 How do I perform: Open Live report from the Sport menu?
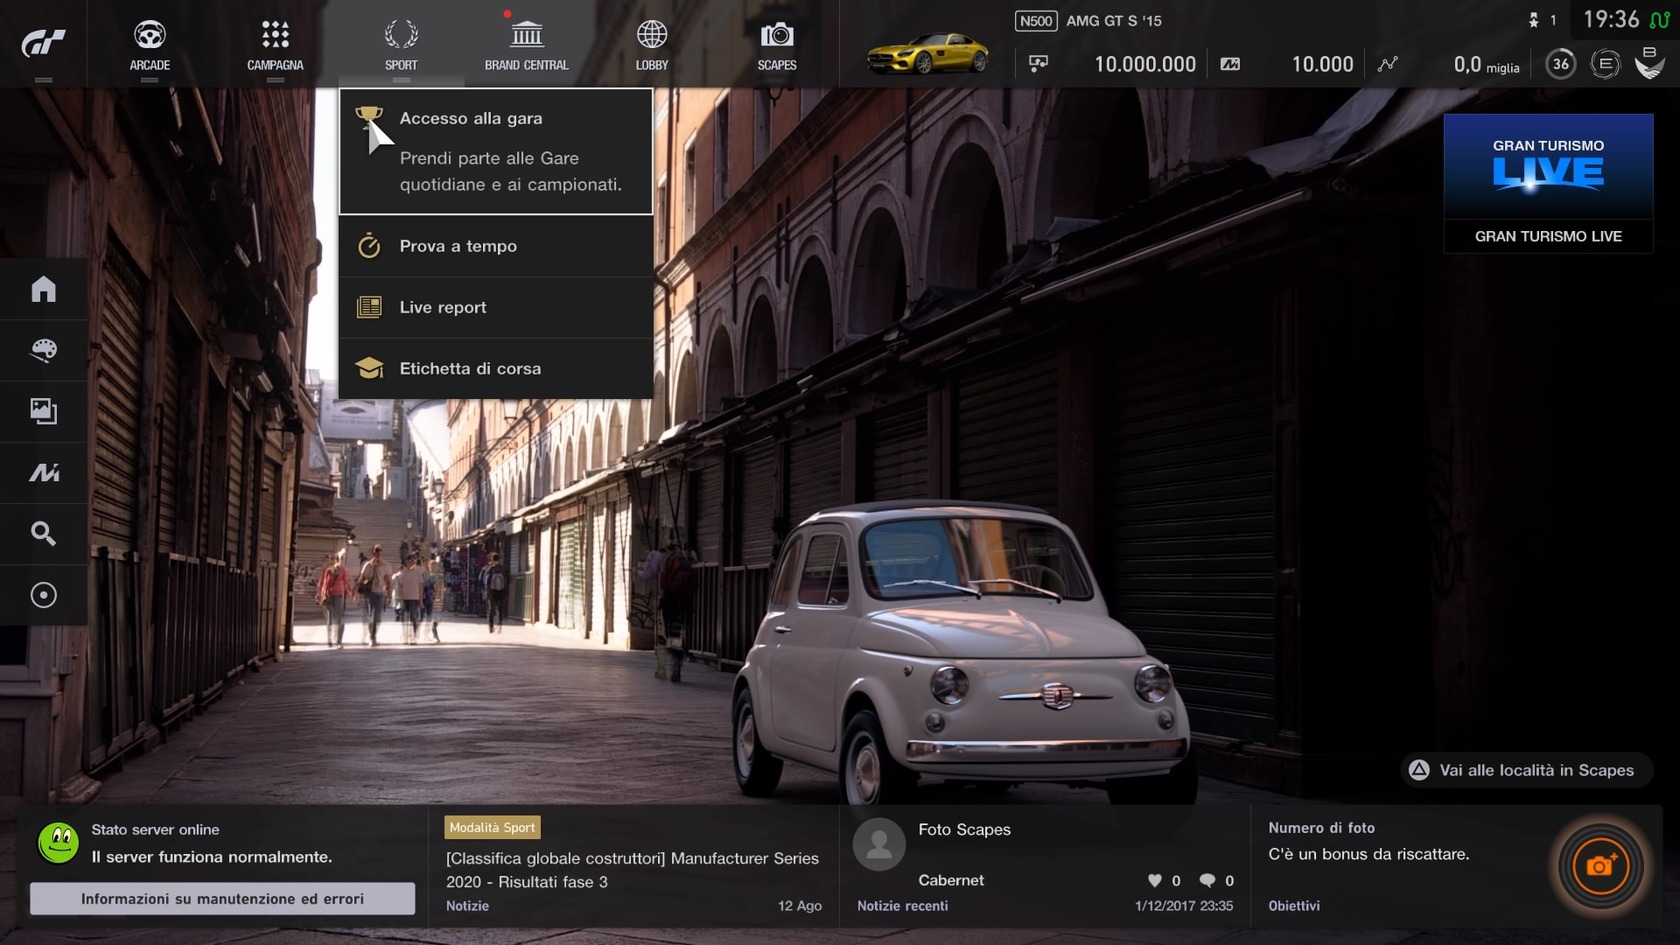[496, 307]
